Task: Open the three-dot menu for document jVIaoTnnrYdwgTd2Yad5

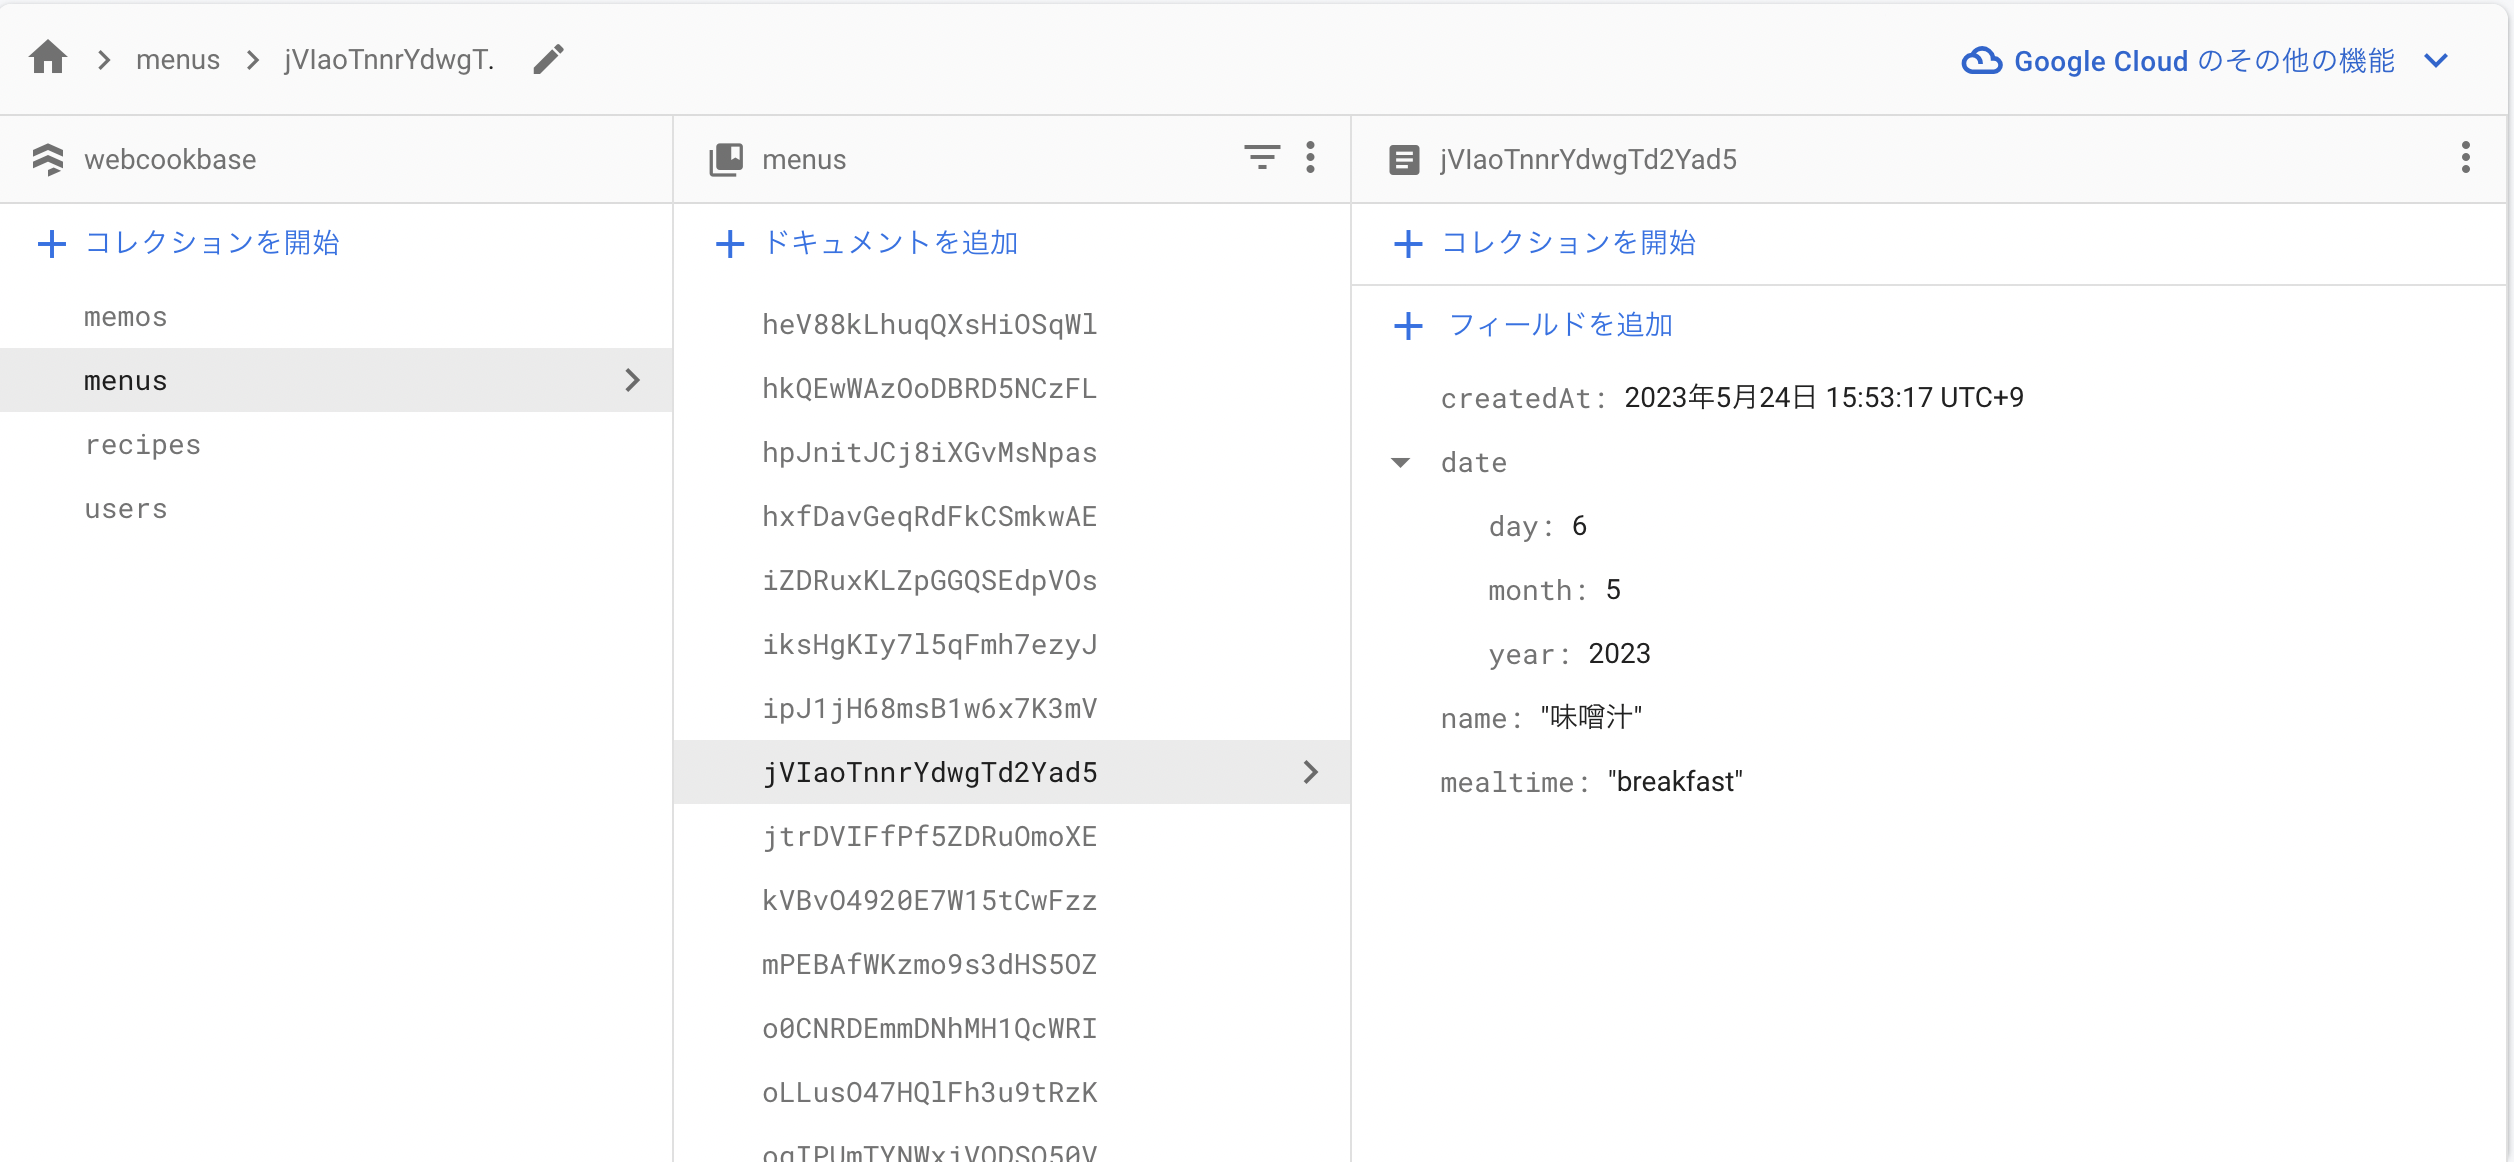Action: [2464, 158]
